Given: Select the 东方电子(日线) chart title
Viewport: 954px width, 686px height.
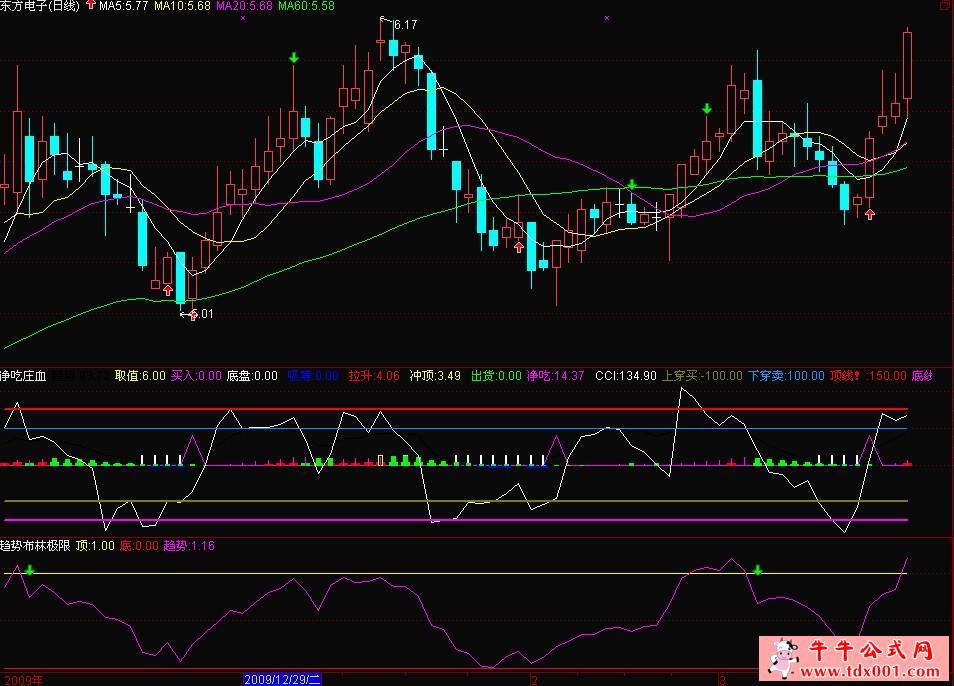Looking at the screenshot, I should pos(40,6).
